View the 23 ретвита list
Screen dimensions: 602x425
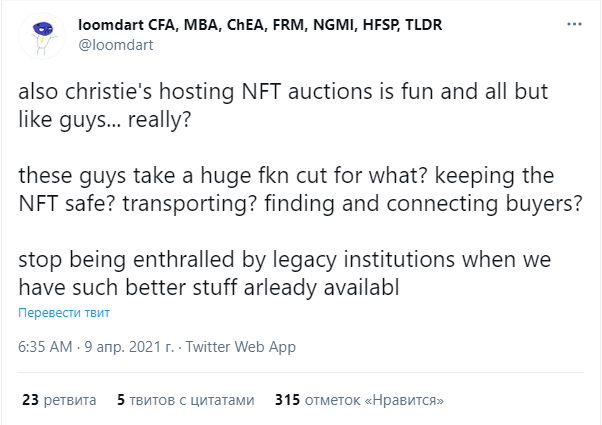pyautogui.click(x=59, y=400)
